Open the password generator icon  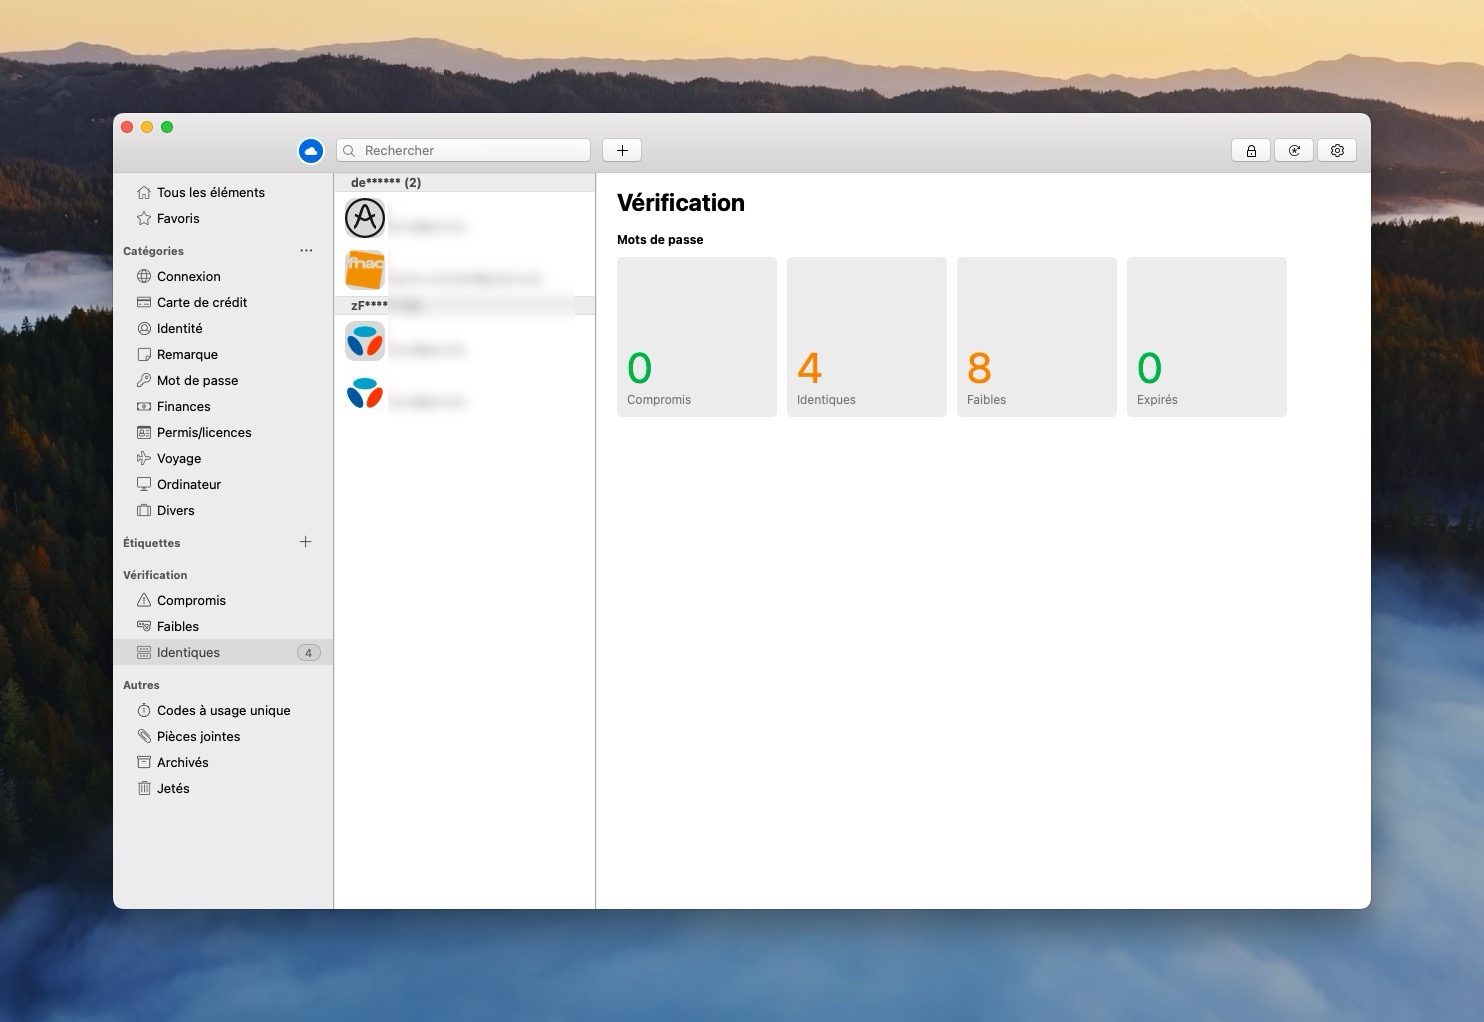pyautogui.click(x=1294, y=151)
